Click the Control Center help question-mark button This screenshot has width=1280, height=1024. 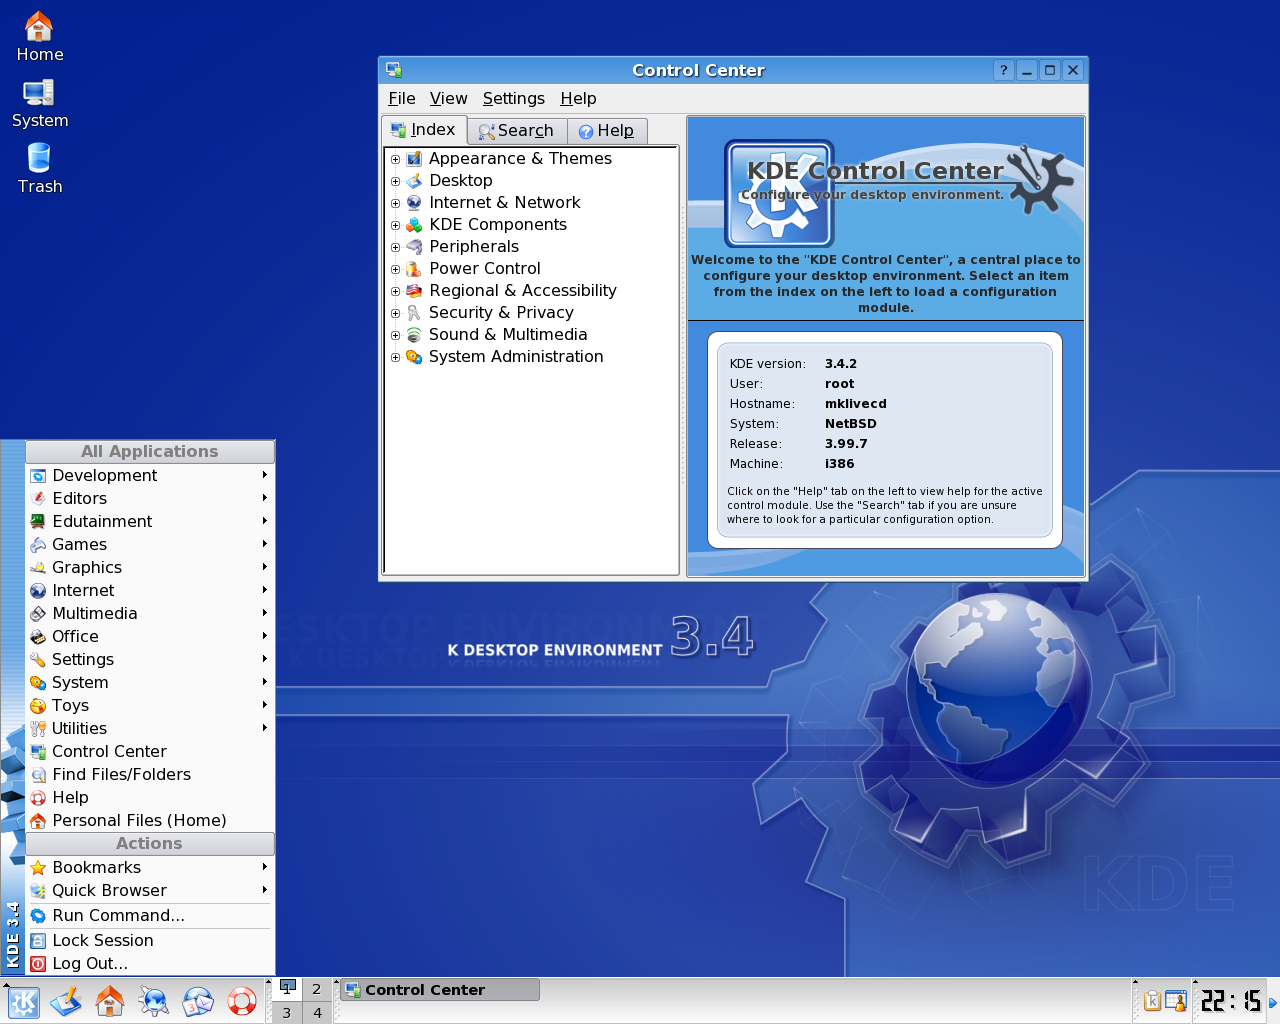click(x=1004, y=70)
